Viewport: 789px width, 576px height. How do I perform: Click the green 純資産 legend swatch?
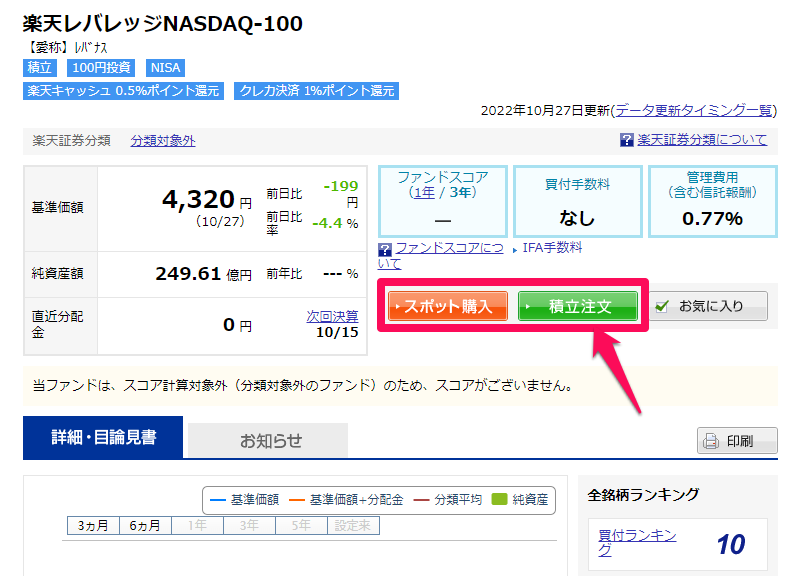click(499, 500)
